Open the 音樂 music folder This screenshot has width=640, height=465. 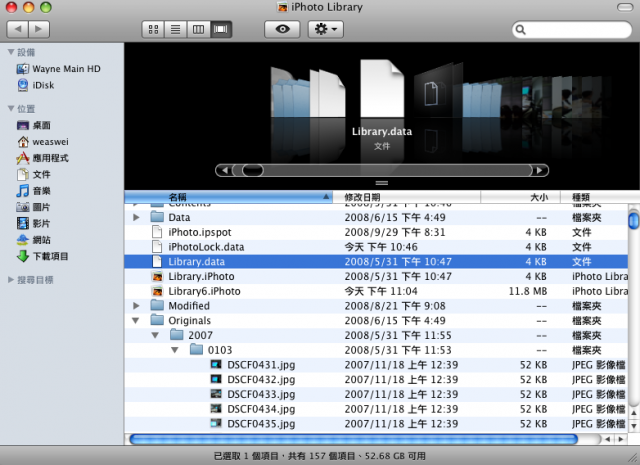coord(33,191)
